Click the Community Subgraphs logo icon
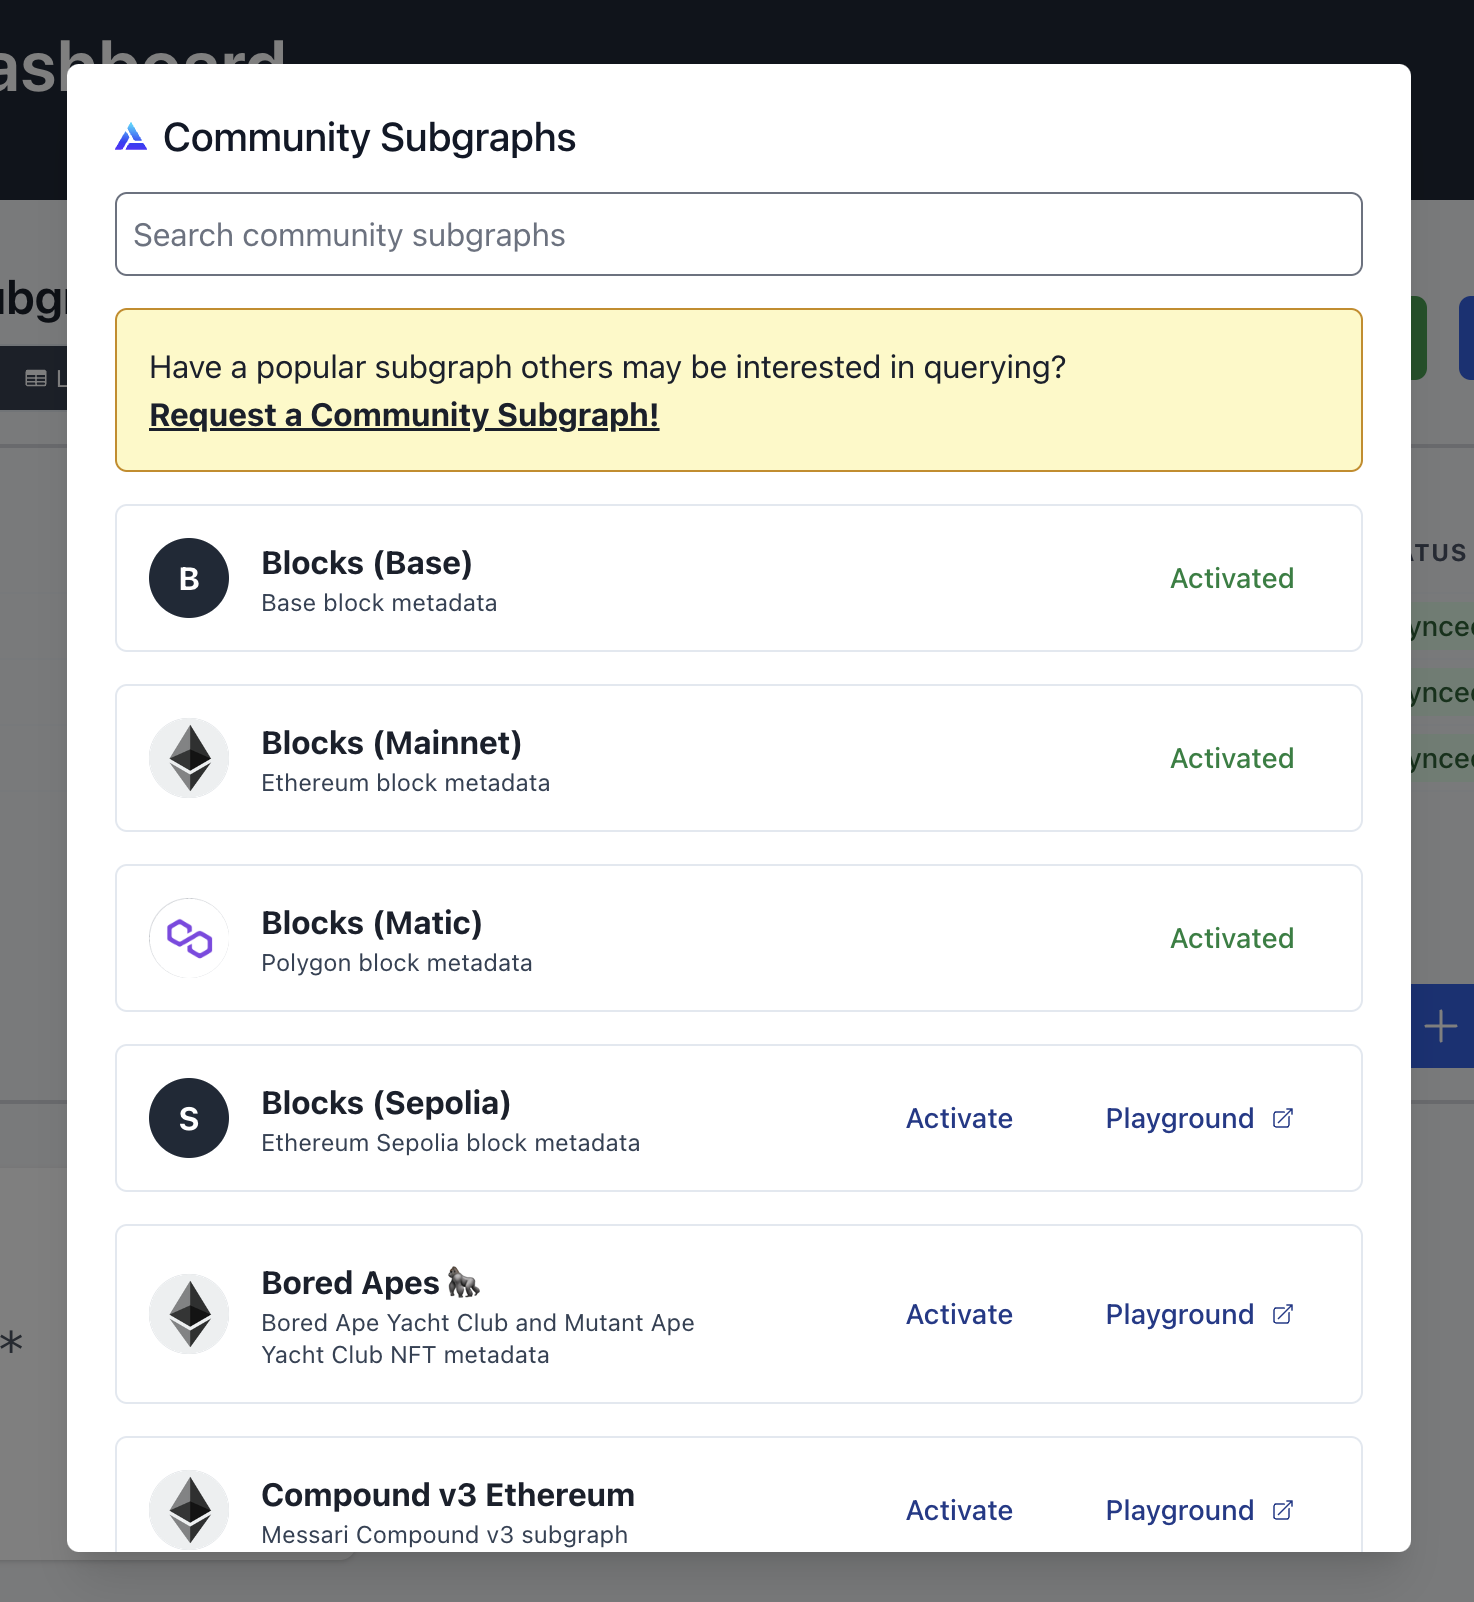Image resolution: width=1474 pixels, height=1602 pixels. (x=131, y=137)
